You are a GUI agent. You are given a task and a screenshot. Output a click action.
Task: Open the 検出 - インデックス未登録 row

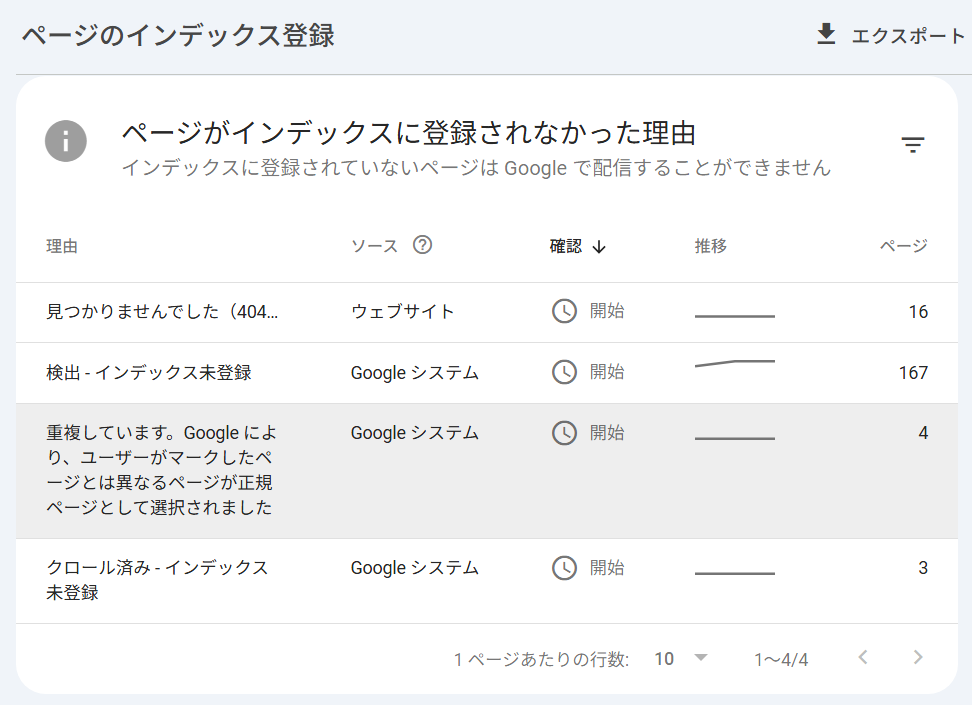(x=149, y=373)
